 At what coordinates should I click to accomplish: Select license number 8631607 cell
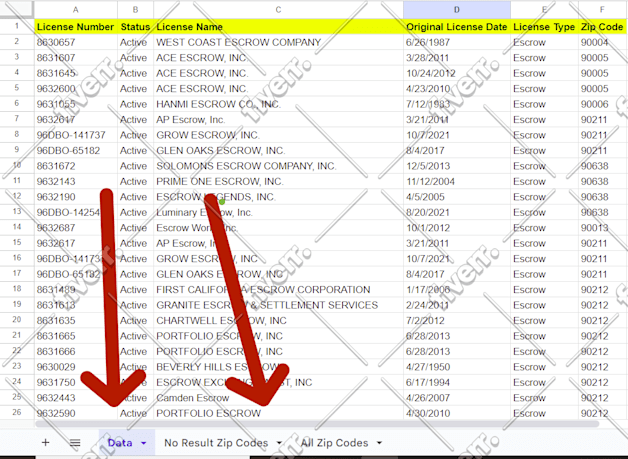(x=76, y=58)
